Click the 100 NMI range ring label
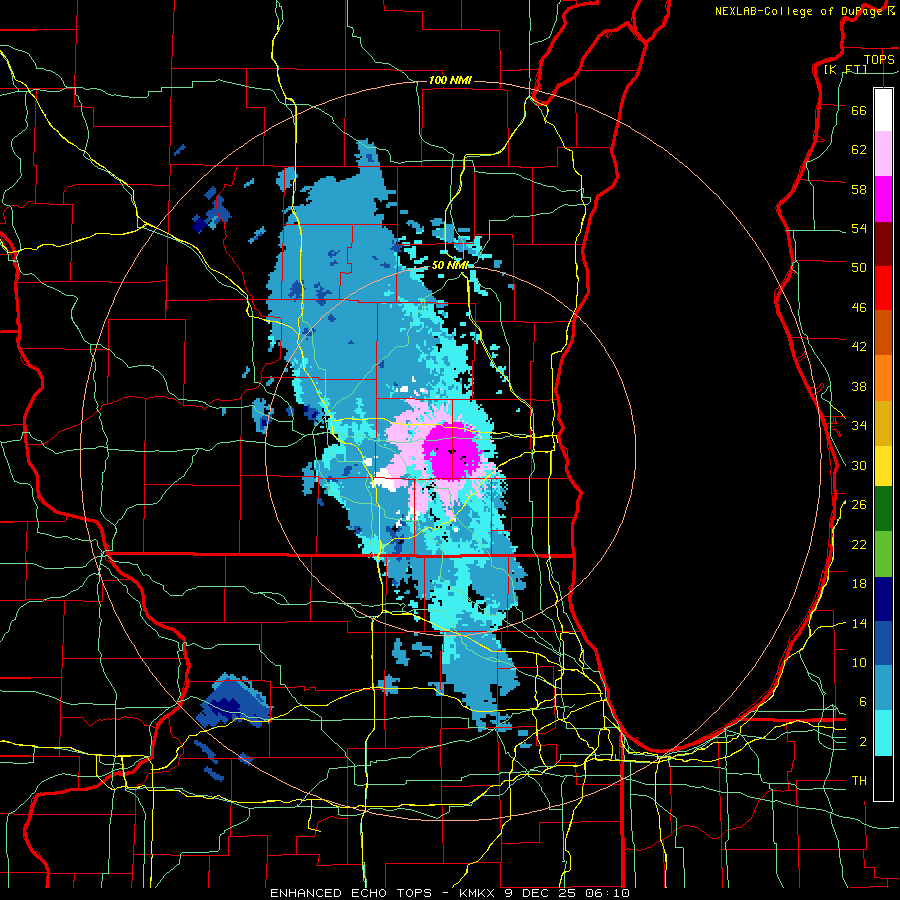This screenshot has width=900, height=900. (x=450, y=80)
